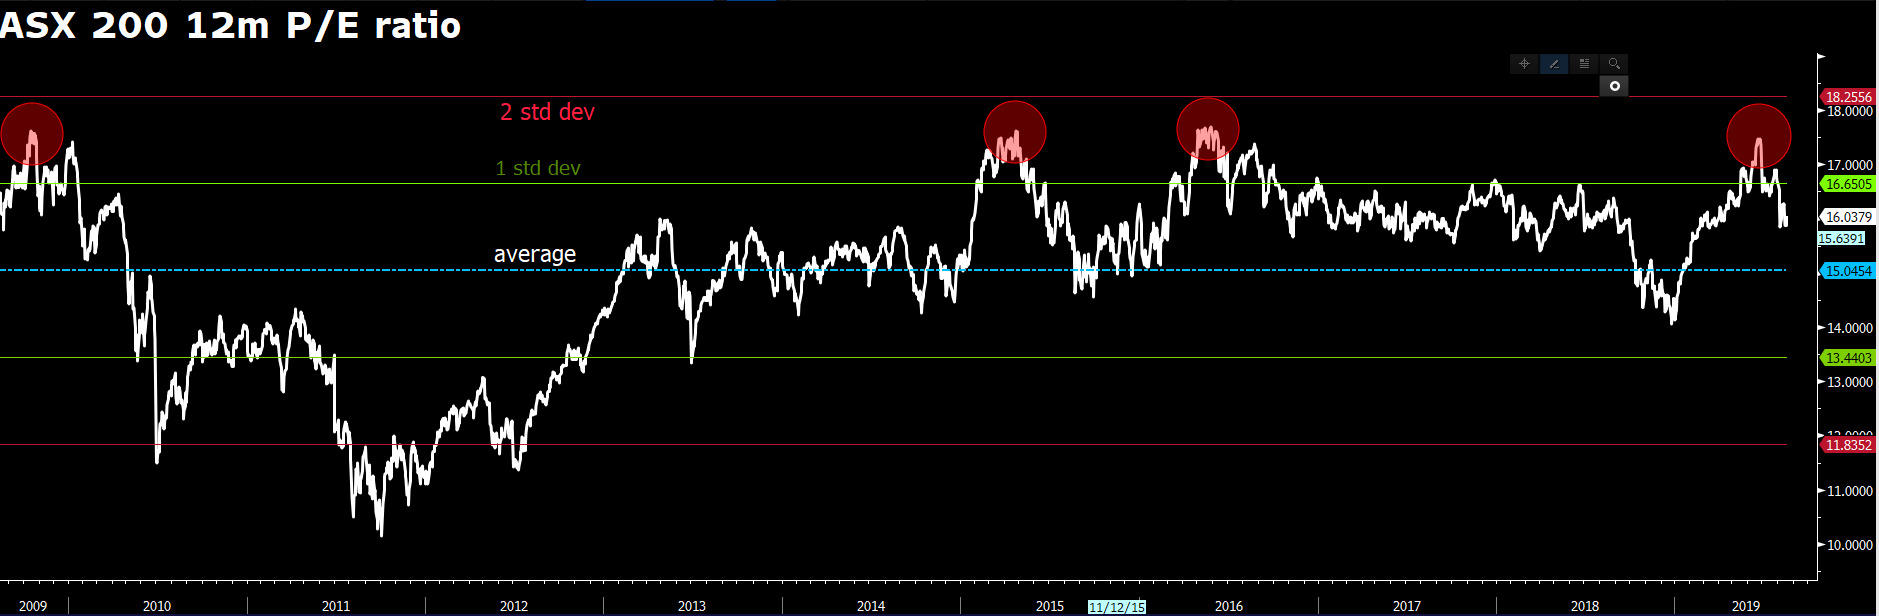The height and width of the screenshot is (616, 1879).
Task: Click the 18.0000 y-axis label
Action: click(1850, 111)
